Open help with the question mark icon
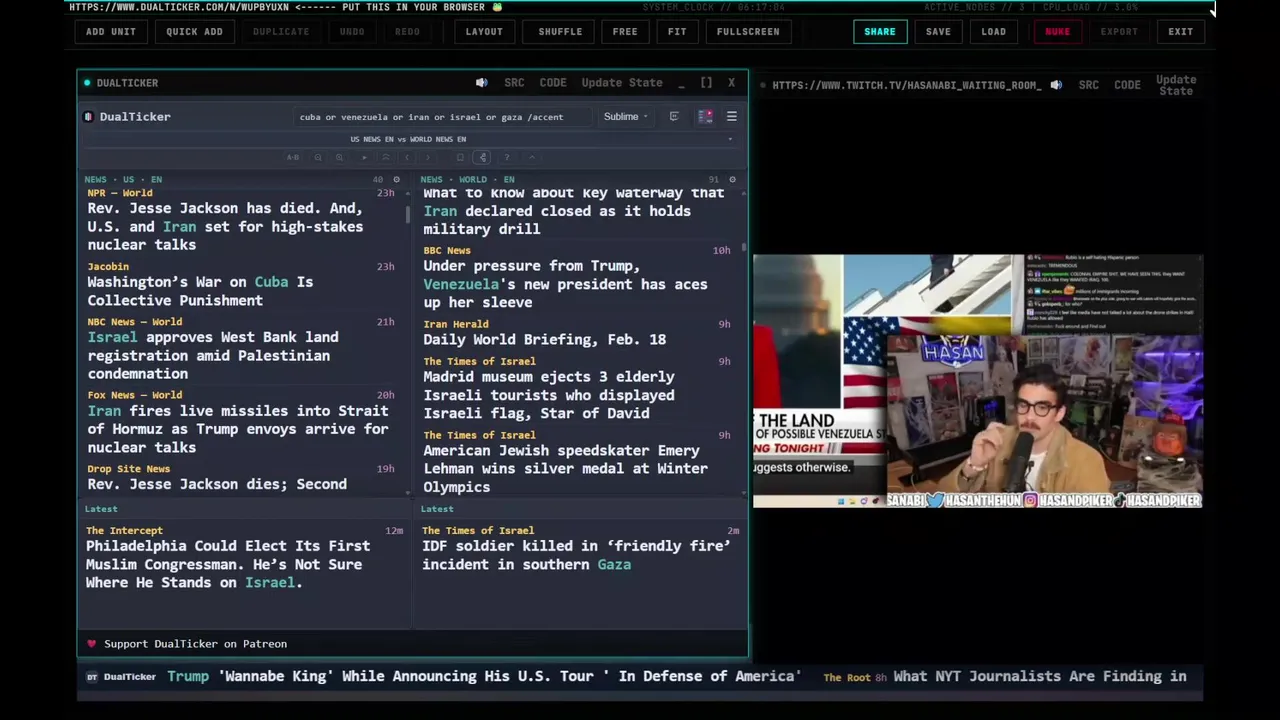This screenshot has height=720, width=1280. click(507, 157)
